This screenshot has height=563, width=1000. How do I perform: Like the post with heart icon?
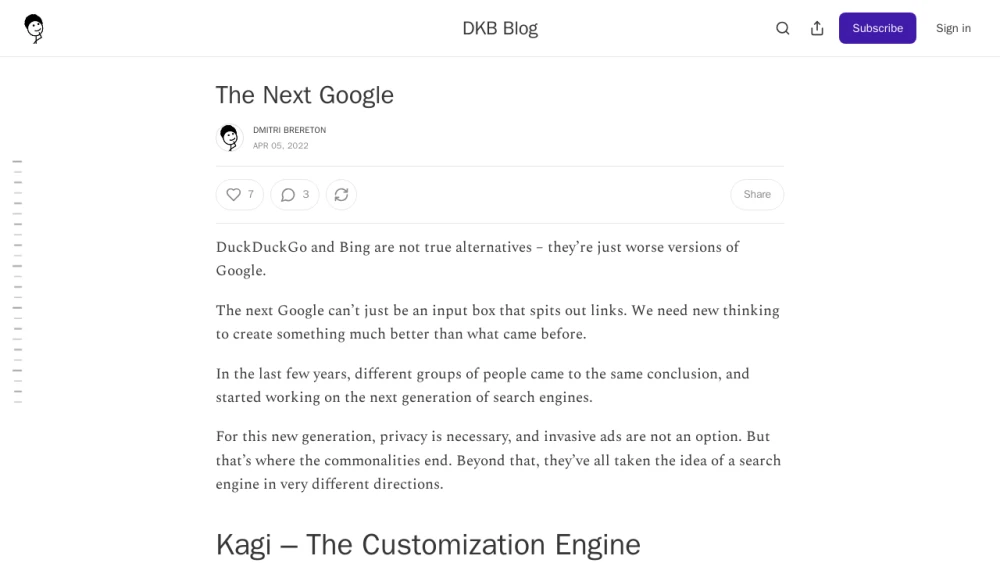click(233, 194)
